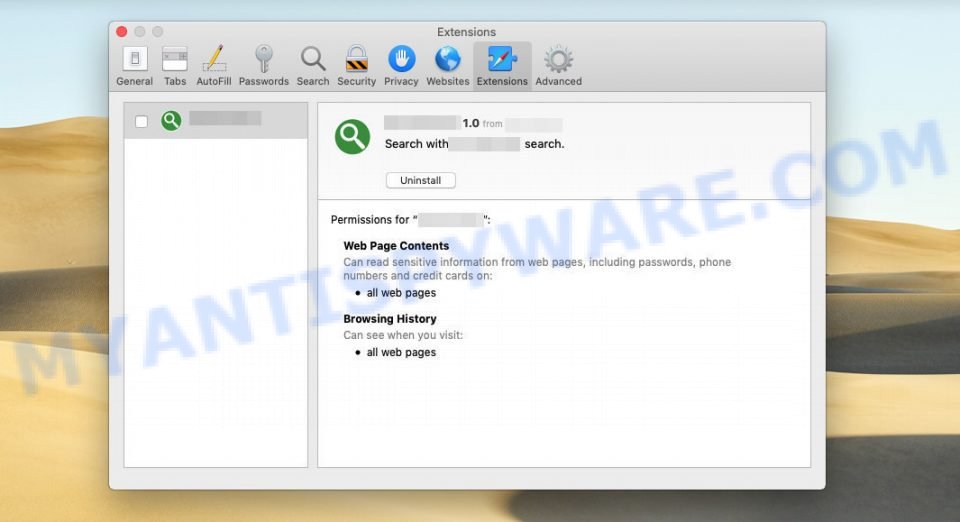
Task: Open the Security padlock pane
Action: point(356,66)
